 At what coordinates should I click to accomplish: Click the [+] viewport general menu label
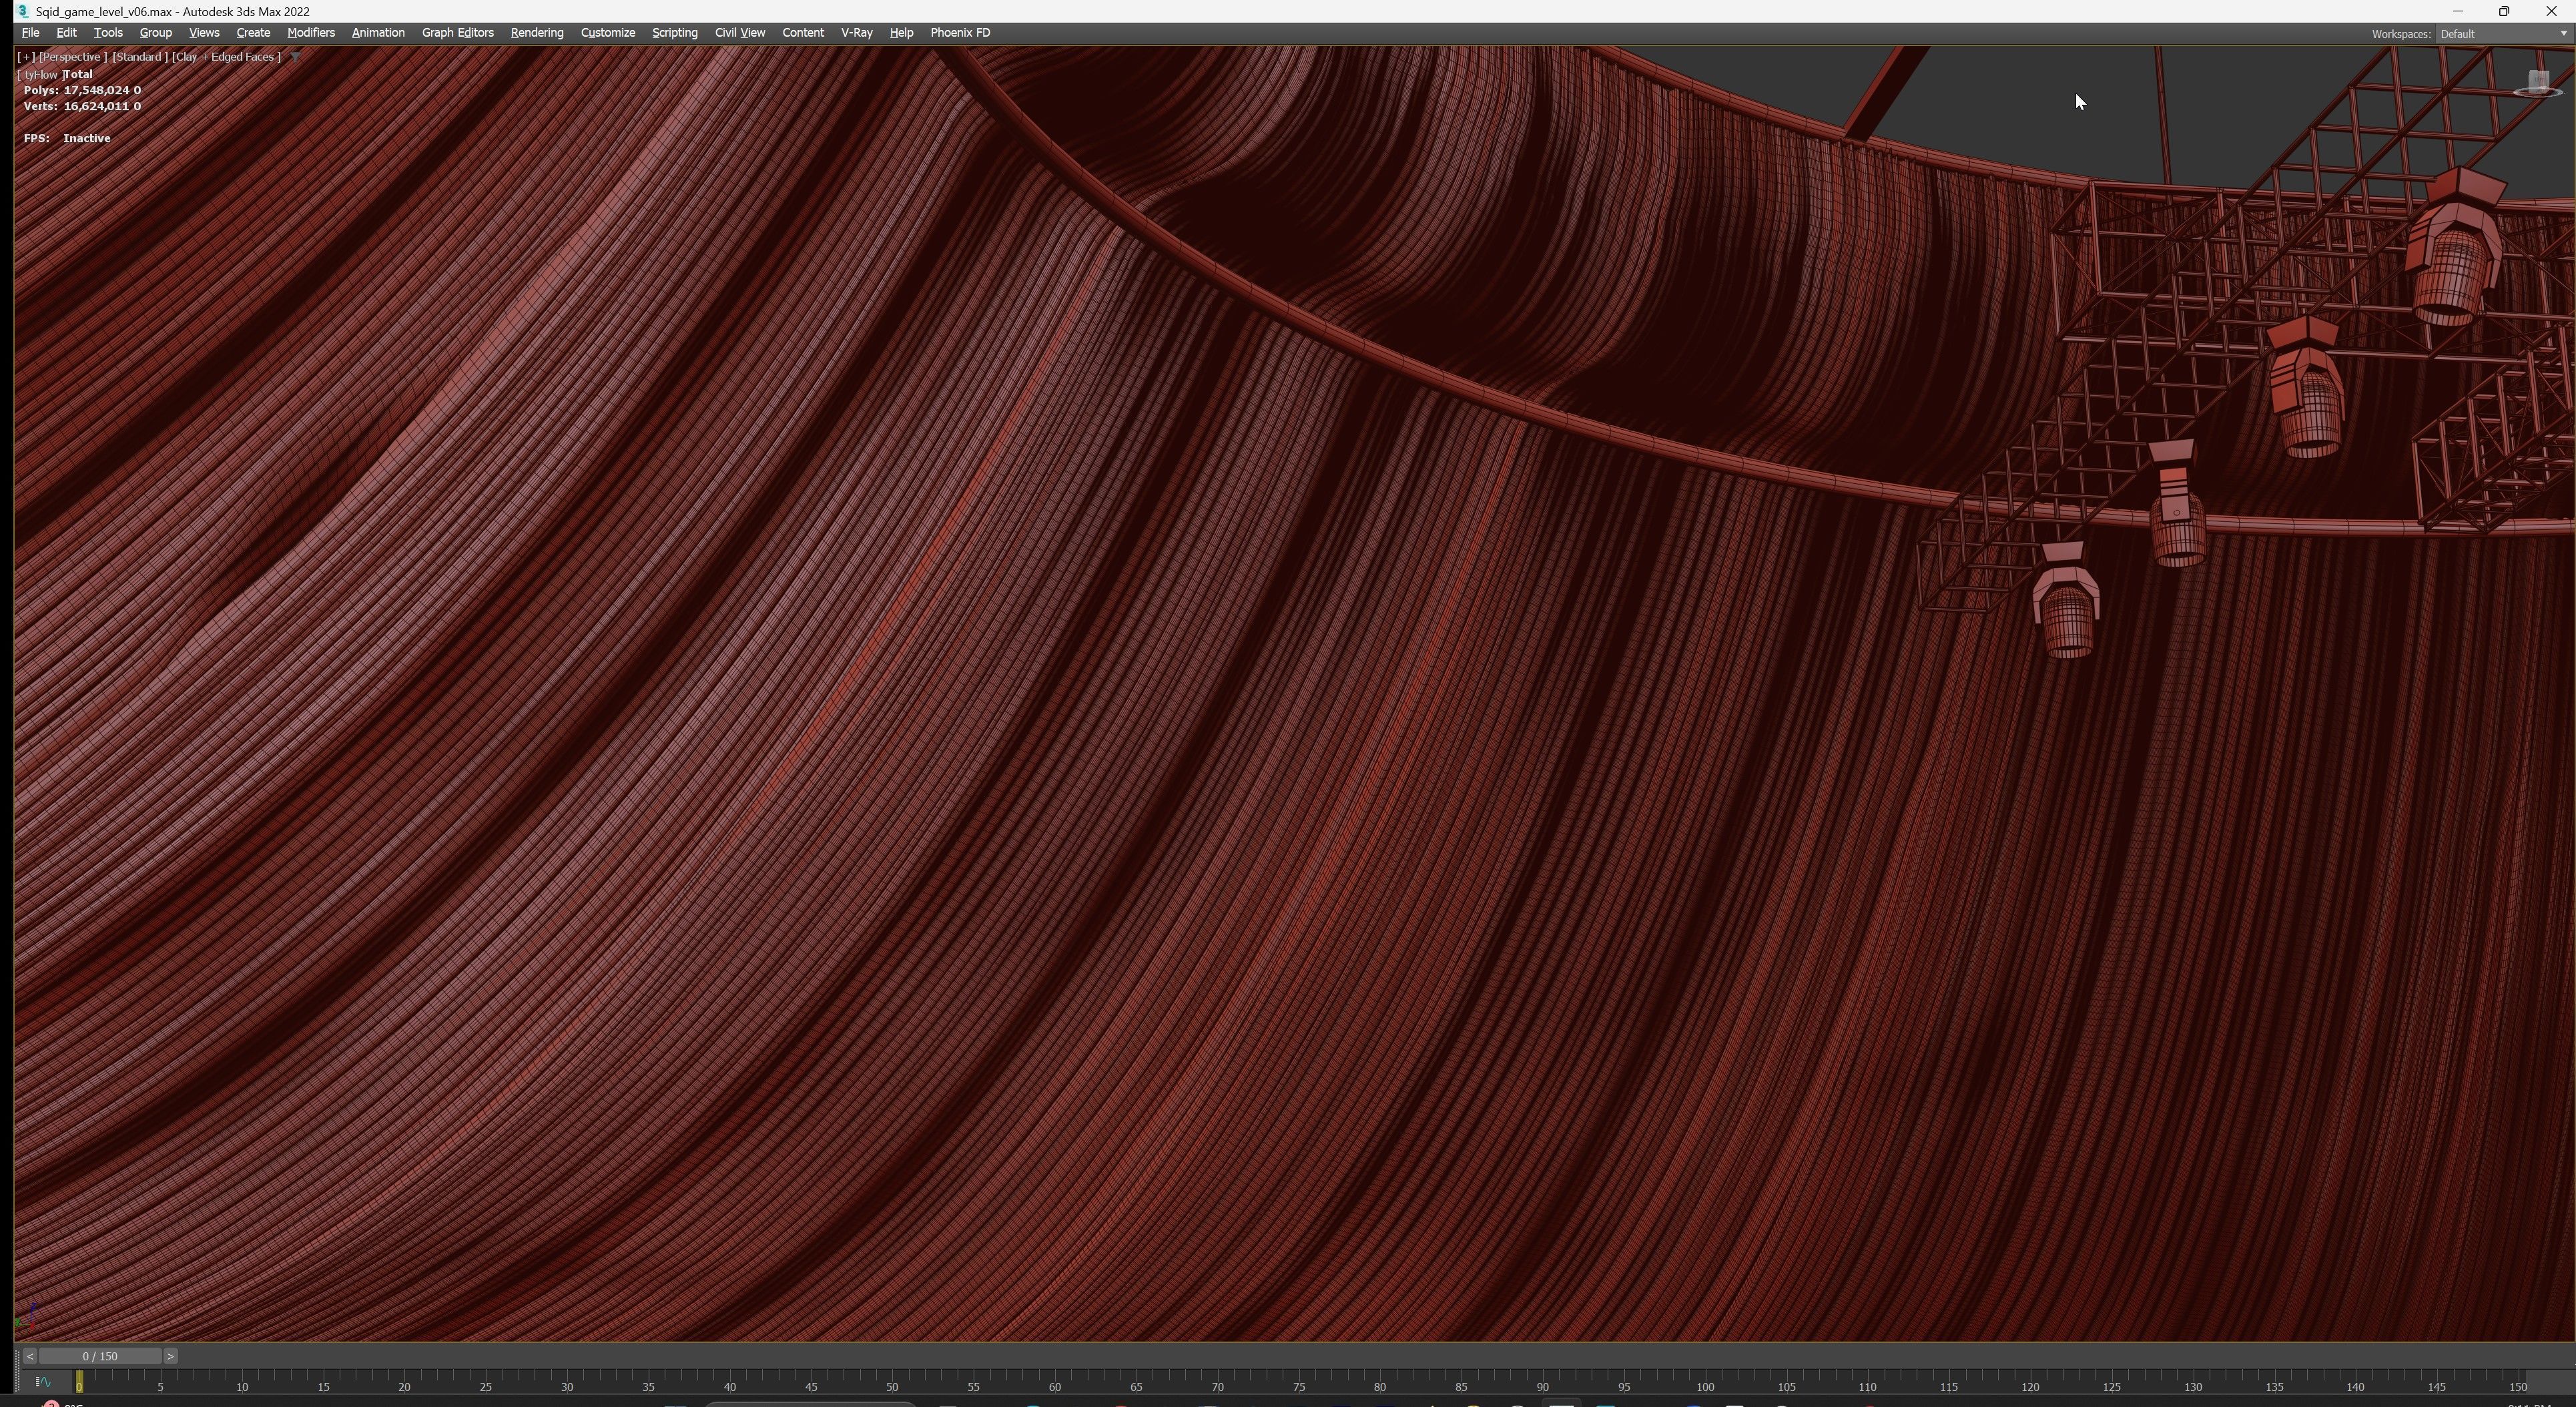pos(26,57)
